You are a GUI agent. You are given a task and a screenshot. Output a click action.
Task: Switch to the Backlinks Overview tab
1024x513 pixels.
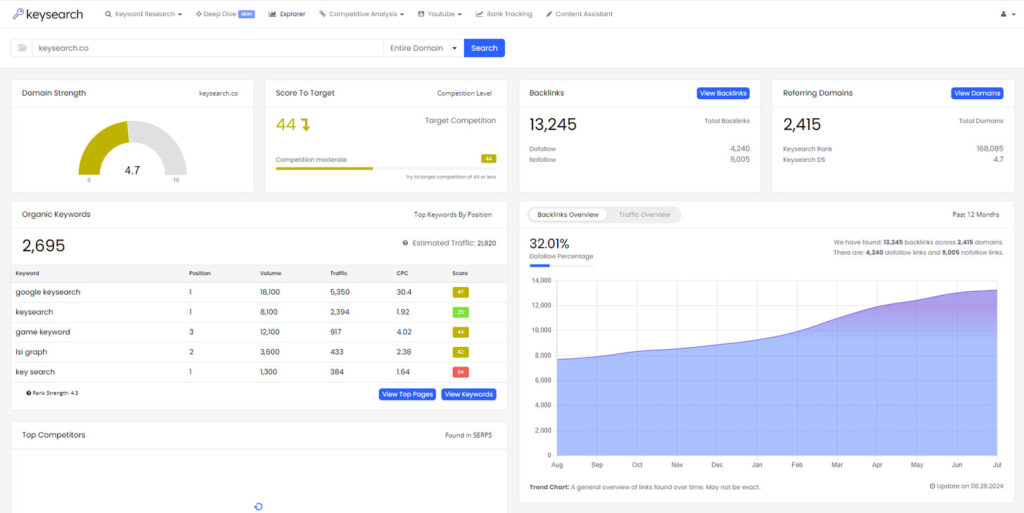tap(569, 214)
